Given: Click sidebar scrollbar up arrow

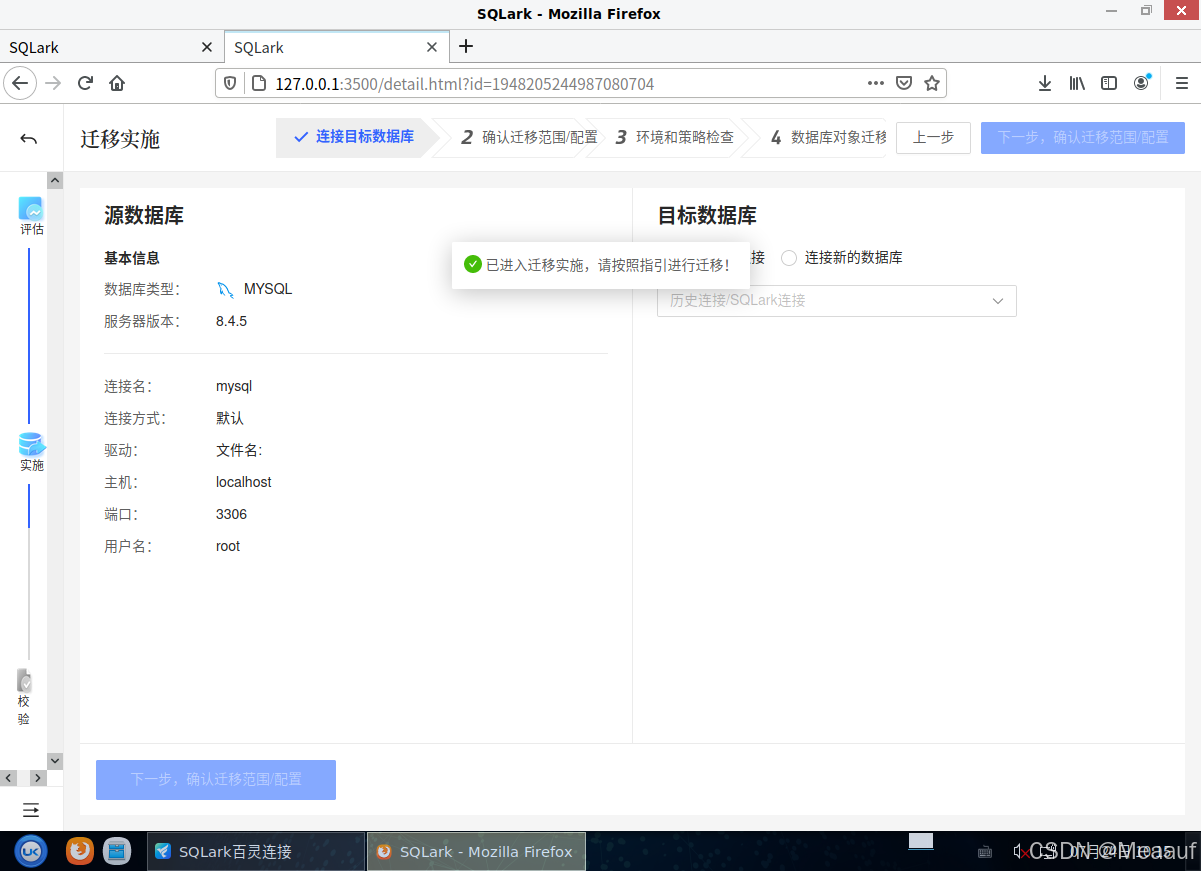Looking at the screenshot, I should point(55,181).
